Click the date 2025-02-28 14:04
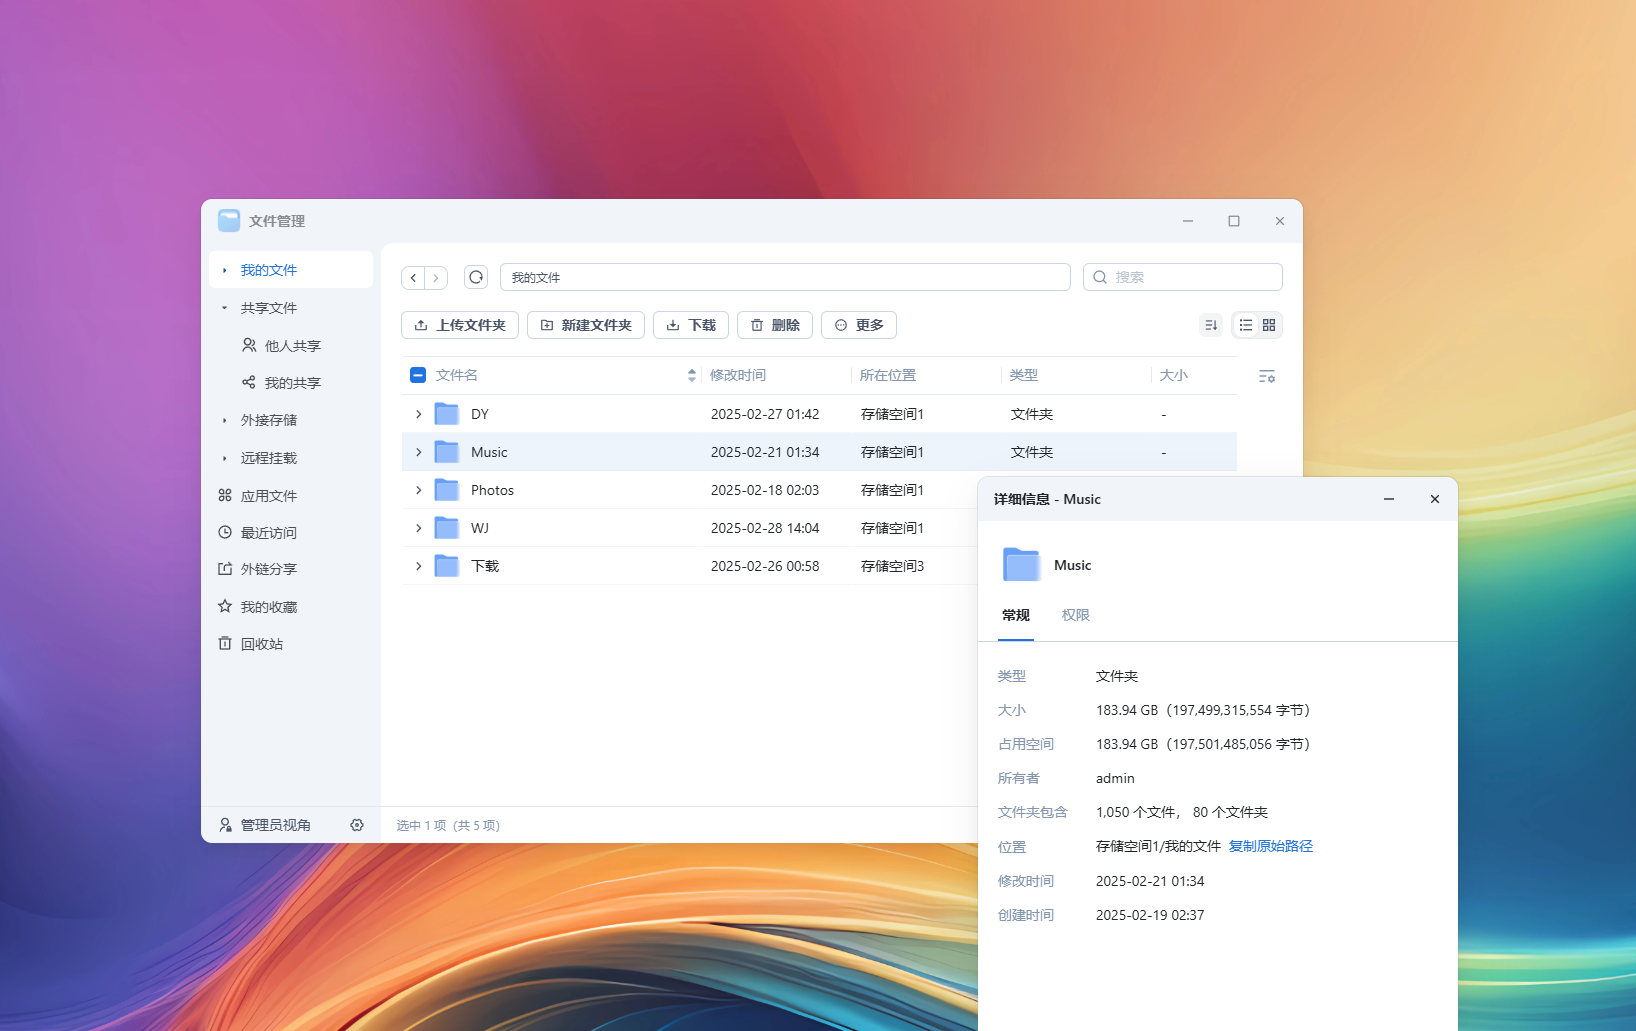Viewport: 1636px width, 1031px height. tap(765, 528)
